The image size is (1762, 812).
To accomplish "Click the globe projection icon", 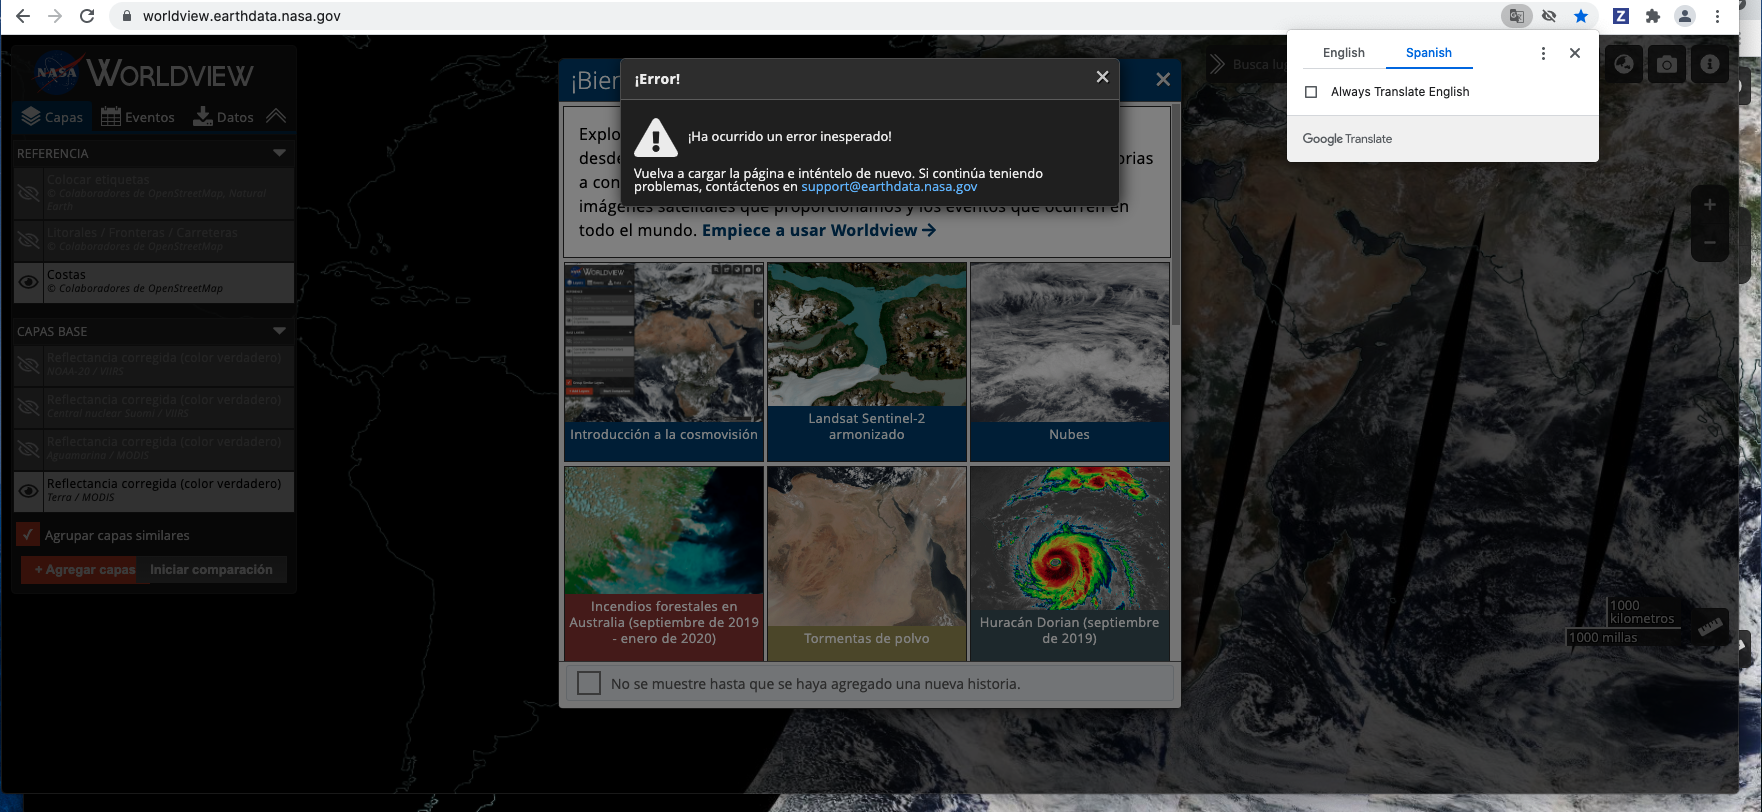I will pyautogui.click(x=1624, y=64).
